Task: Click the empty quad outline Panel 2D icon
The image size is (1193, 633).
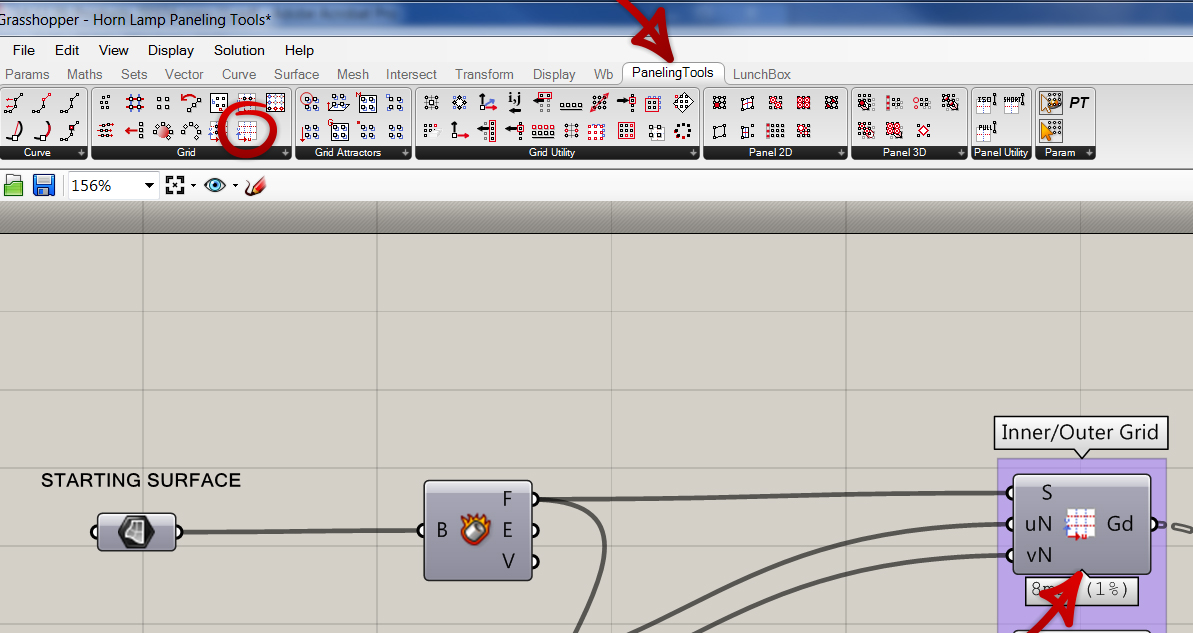Action: coord(719,131)
